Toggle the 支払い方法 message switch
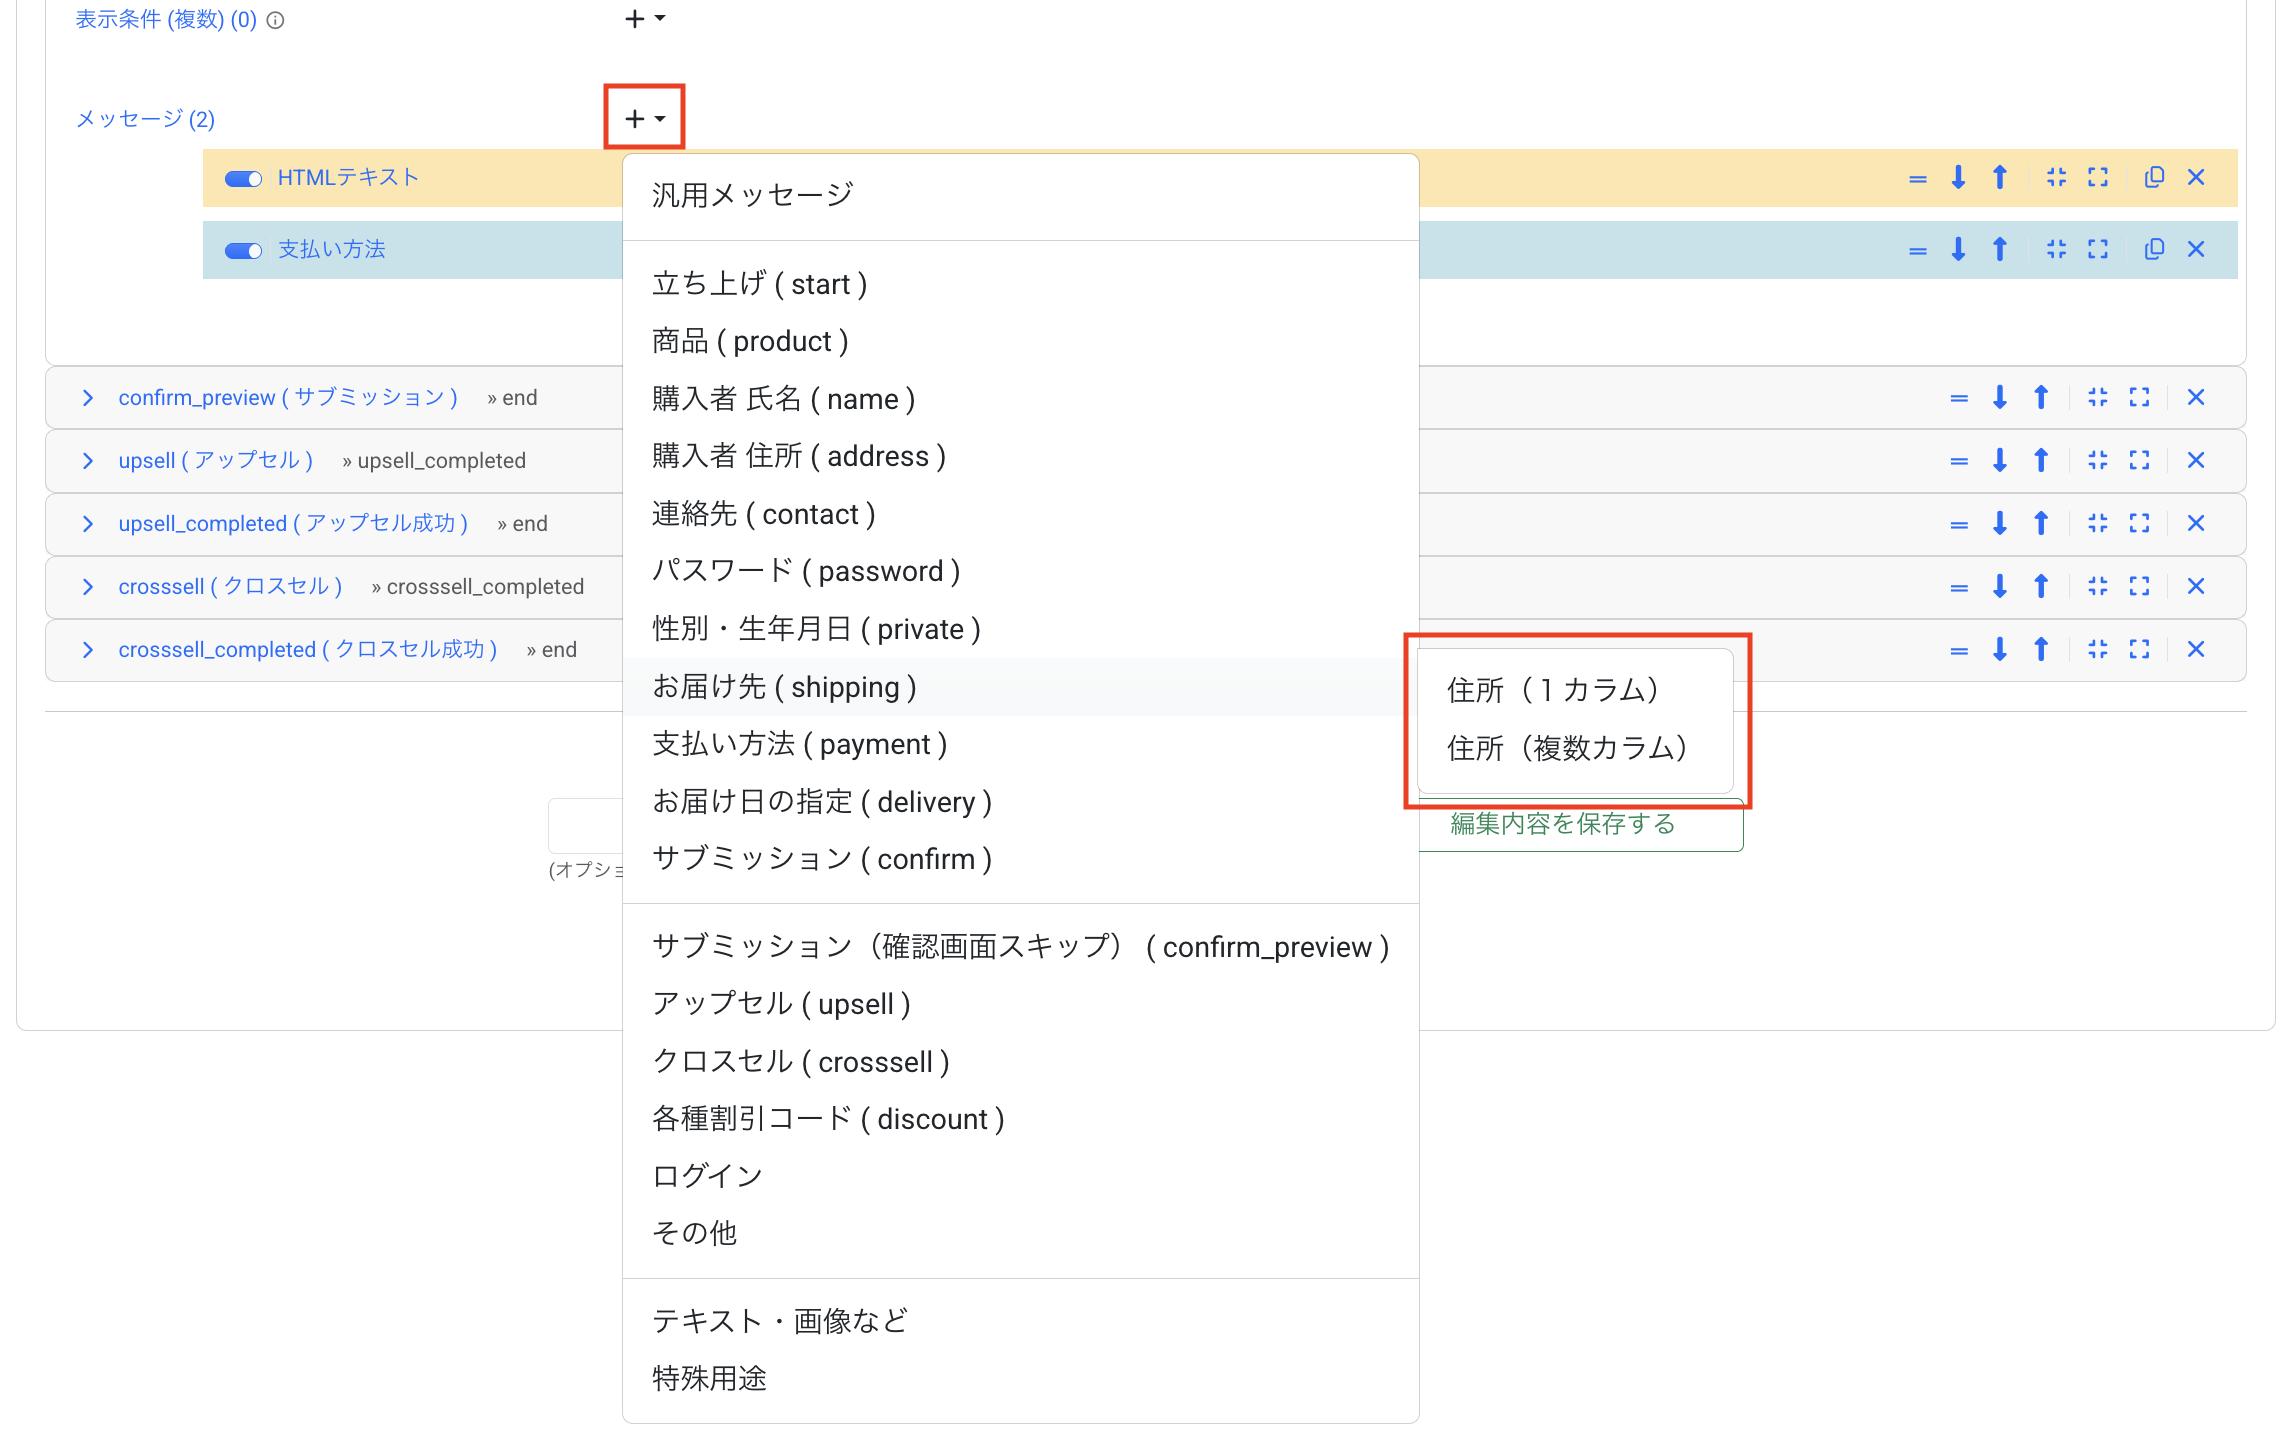 [243, 250]
